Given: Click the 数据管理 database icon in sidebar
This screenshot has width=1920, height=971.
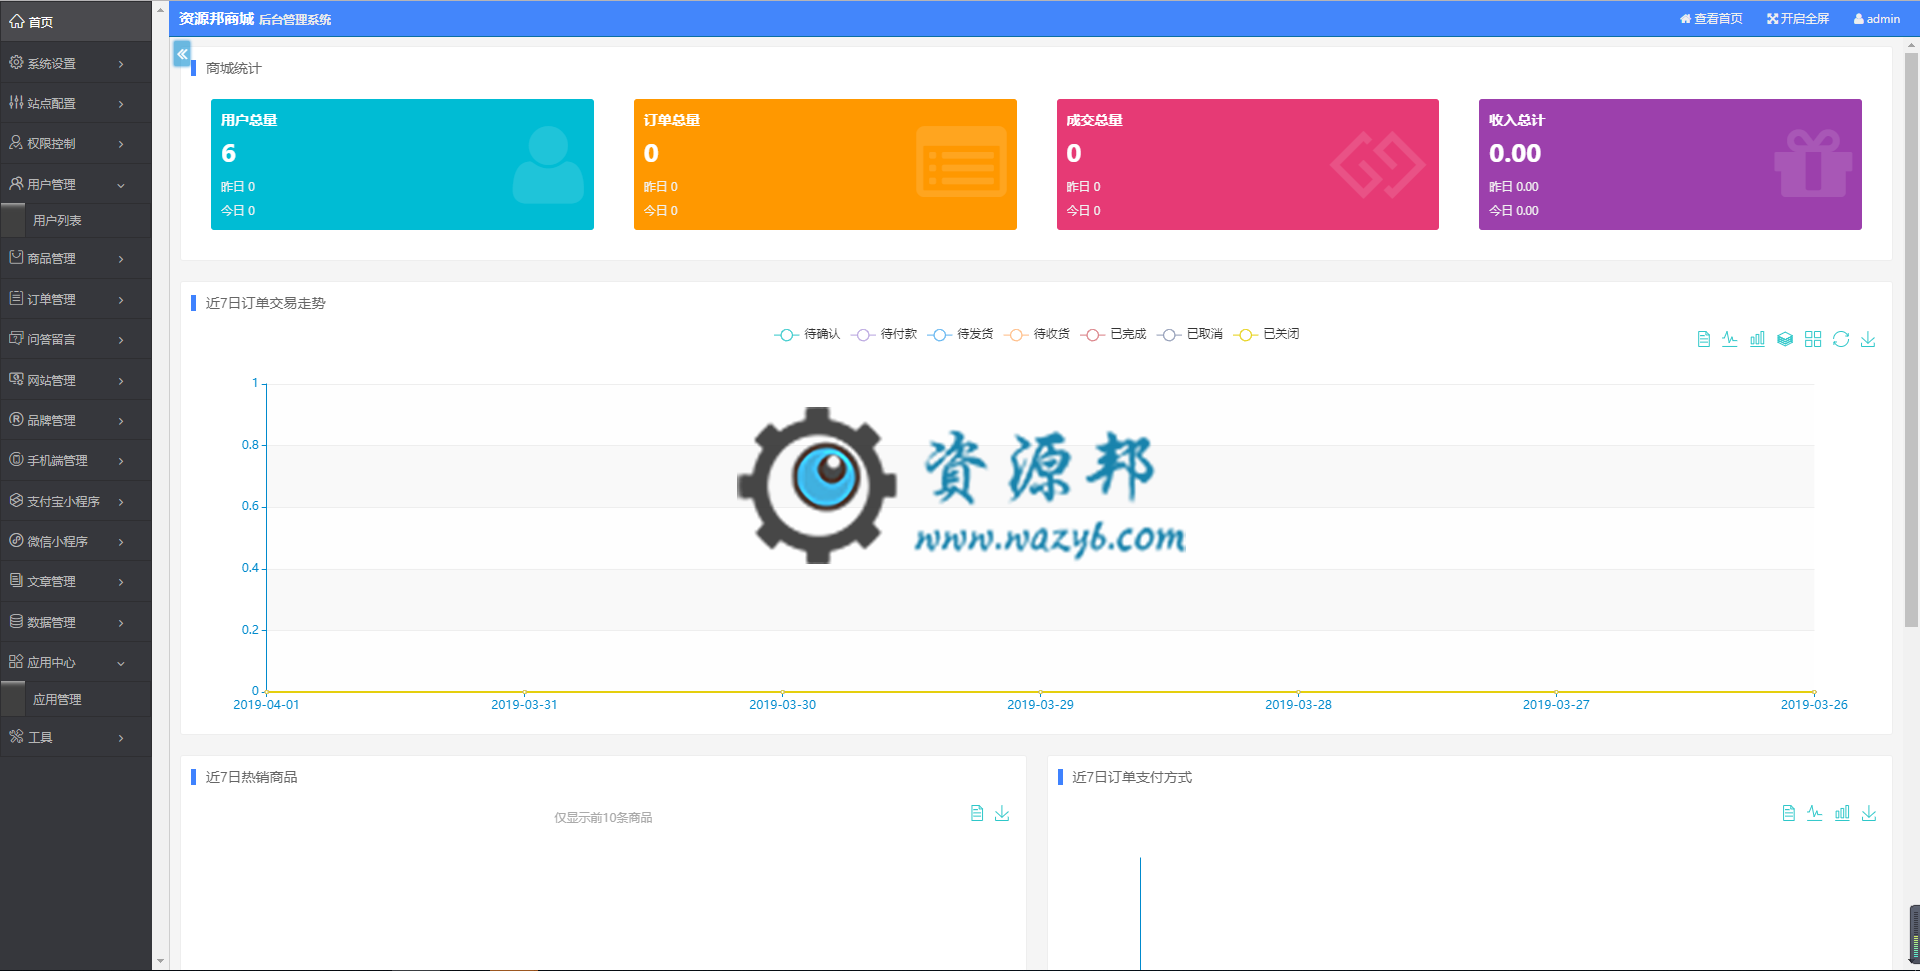Looking at the screenshot, I should pos(16,621).
